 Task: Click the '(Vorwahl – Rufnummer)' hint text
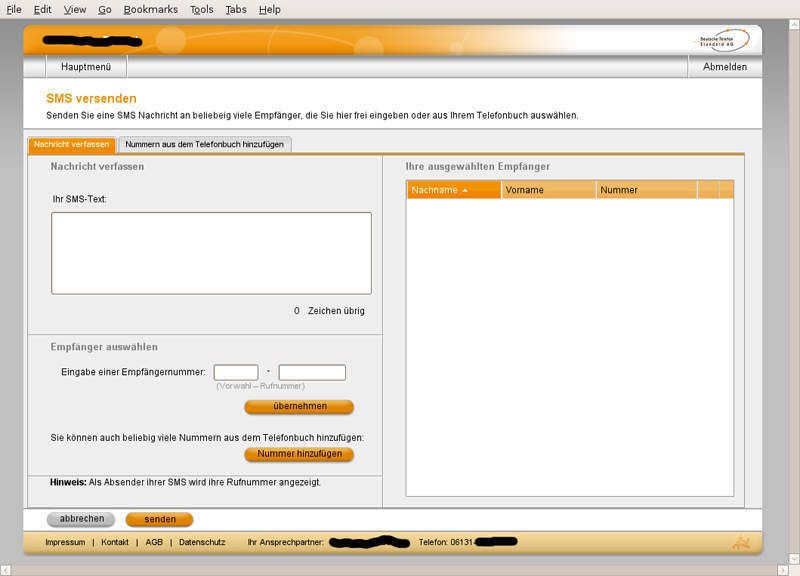coord(260,386)
